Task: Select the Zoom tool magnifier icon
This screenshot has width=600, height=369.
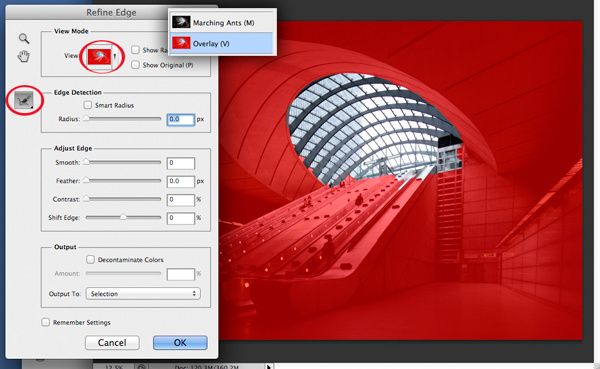Action: tap(24, 38)
